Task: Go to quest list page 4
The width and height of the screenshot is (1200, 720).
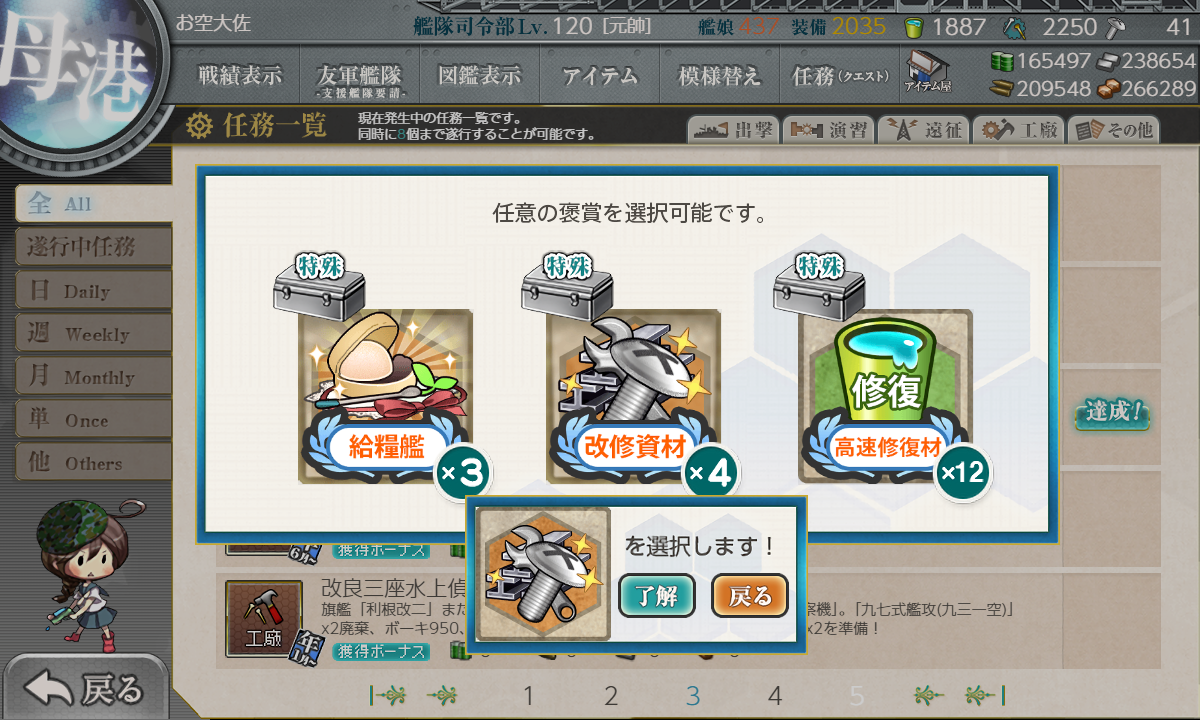Action: [775, 696]
